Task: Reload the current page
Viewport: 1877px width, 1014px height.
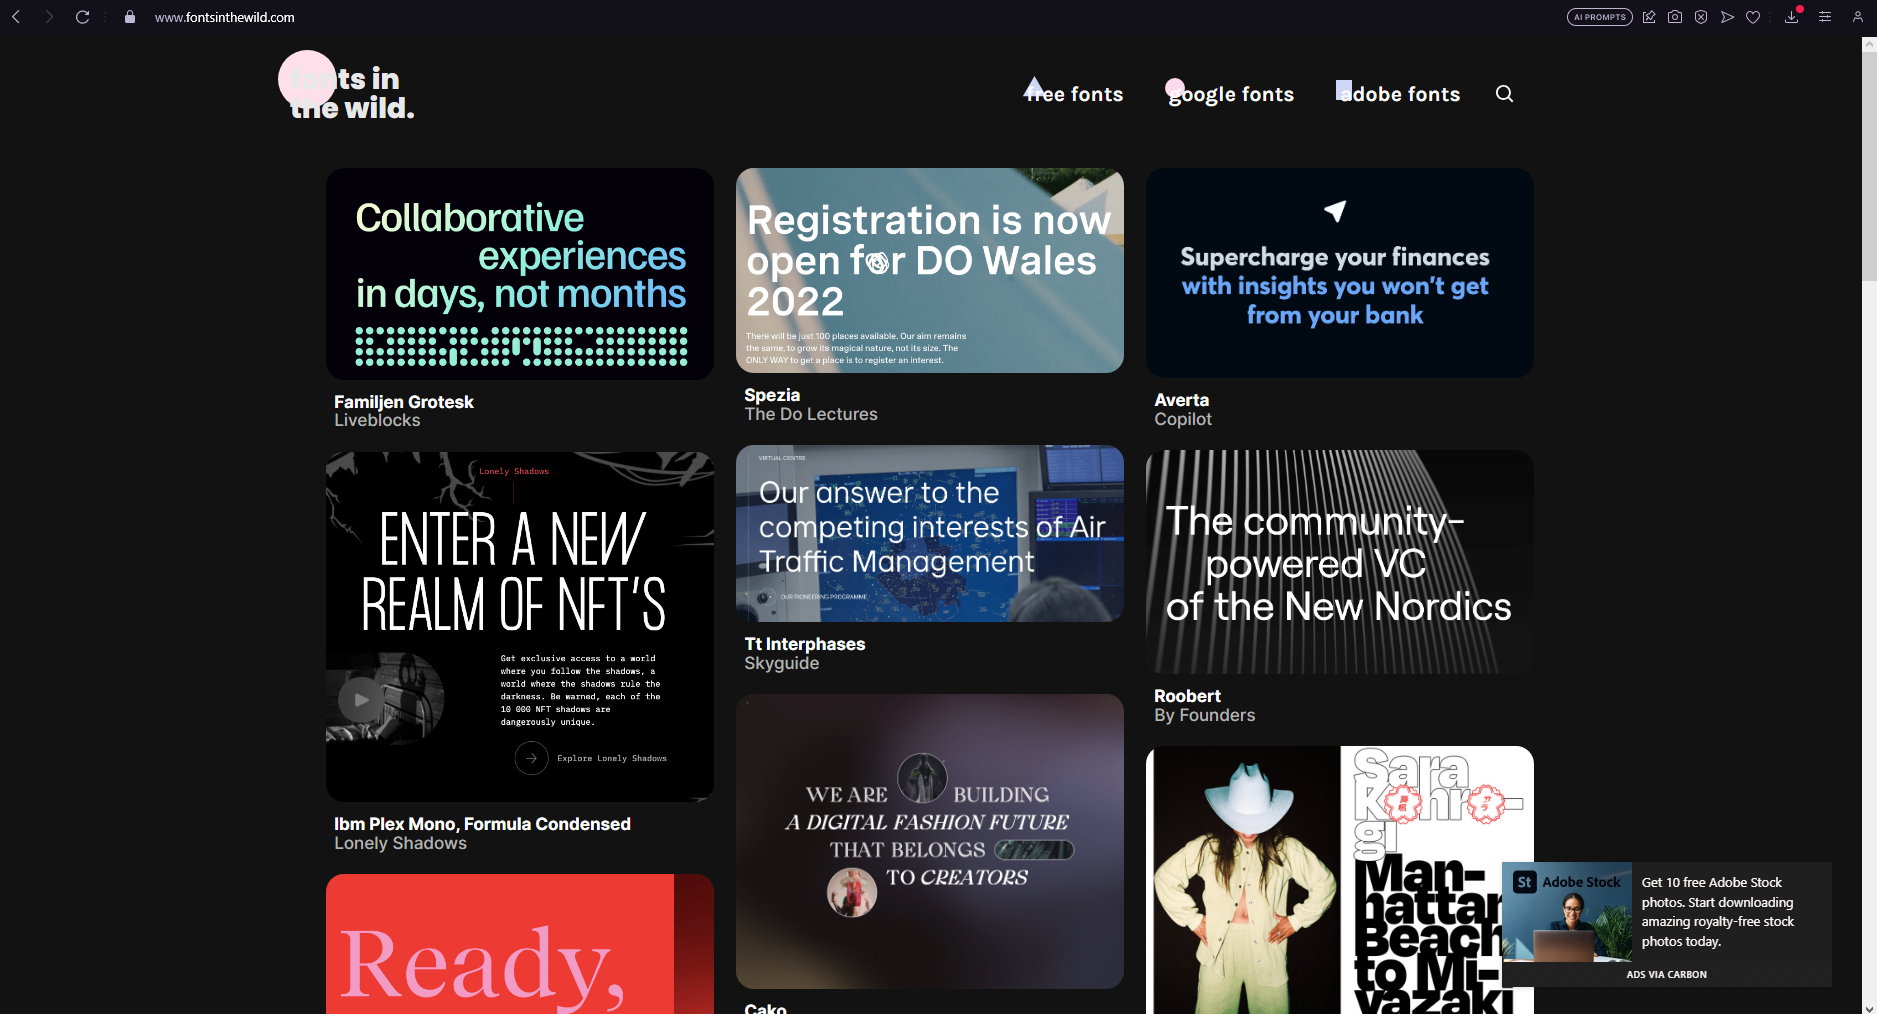Action: 82,17
